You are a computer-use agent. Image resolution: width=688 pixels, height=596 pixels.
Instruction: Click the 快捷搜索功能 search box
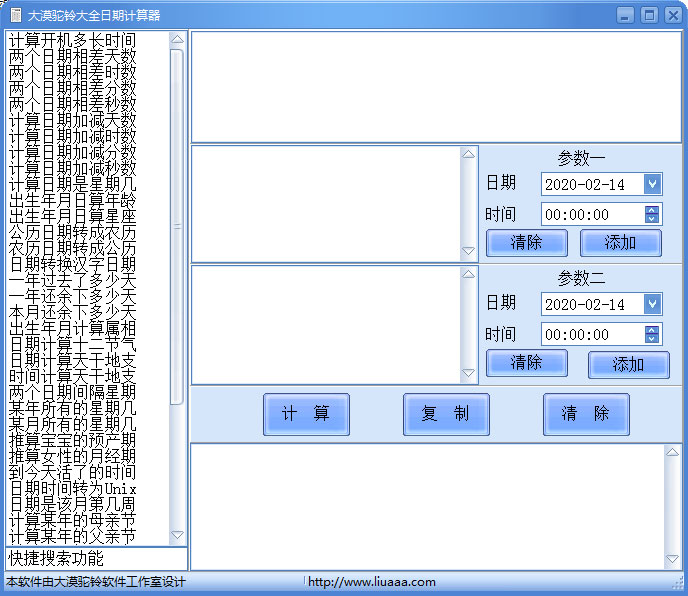[x=96, y=558]
